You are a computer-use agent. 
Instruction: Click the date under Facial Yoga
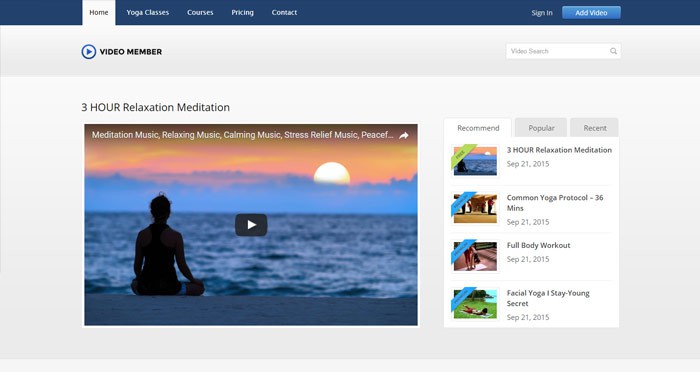pyautogui.click(x=528, y=318)
